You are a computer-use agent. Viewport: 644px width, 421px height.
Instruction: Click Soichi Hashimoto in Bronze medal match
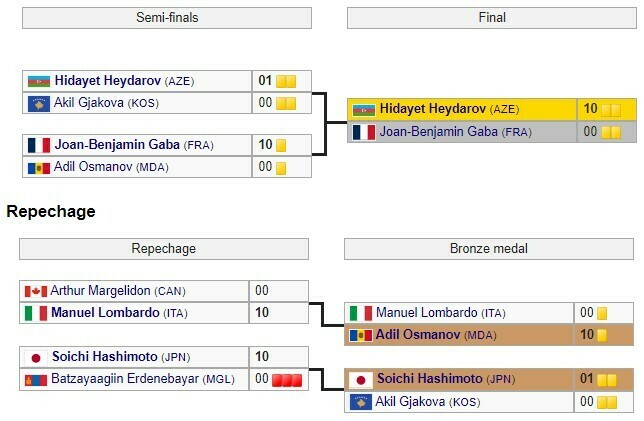coord(431,379)
